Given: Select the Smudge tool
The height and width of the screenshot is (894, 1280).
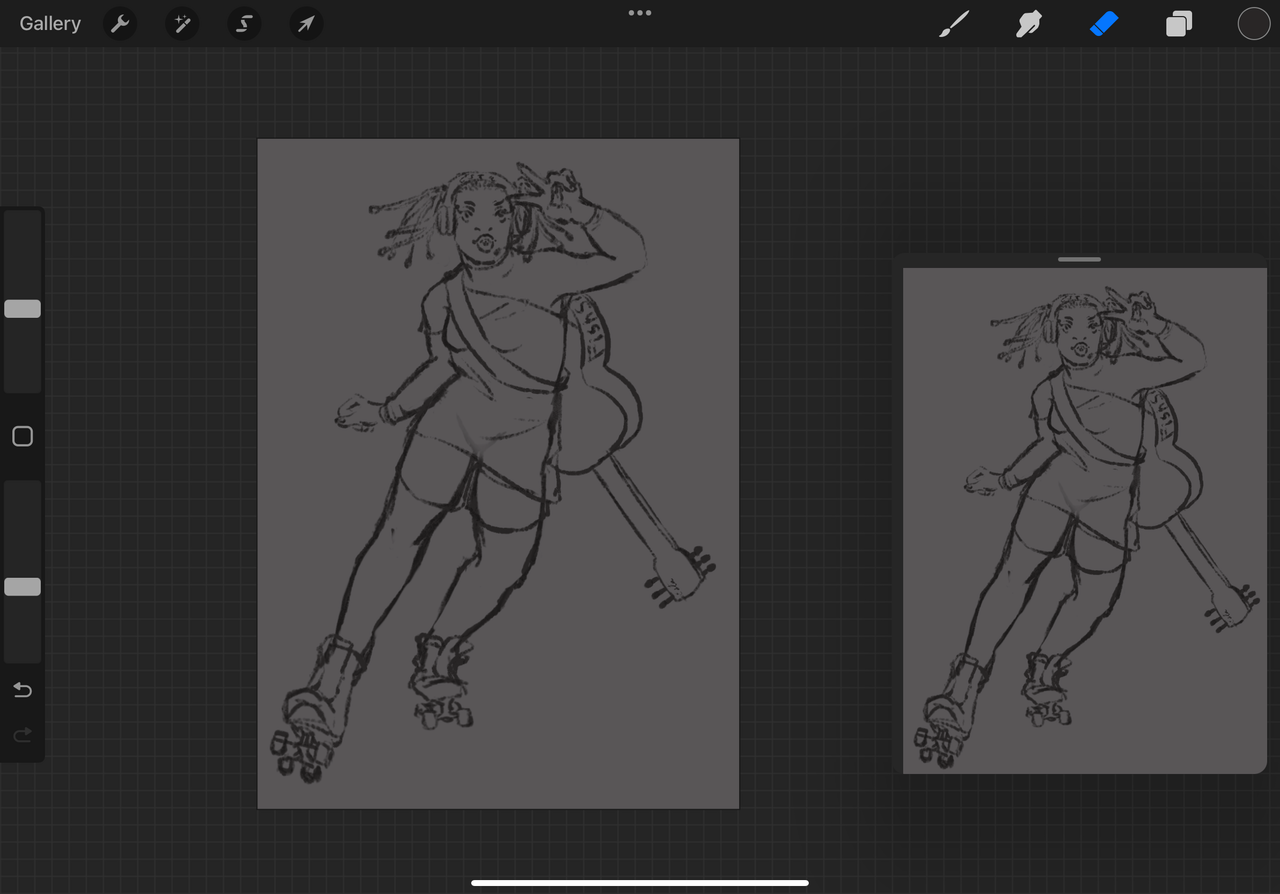Looking at the screenshot, I should [x=1029, y=24].
